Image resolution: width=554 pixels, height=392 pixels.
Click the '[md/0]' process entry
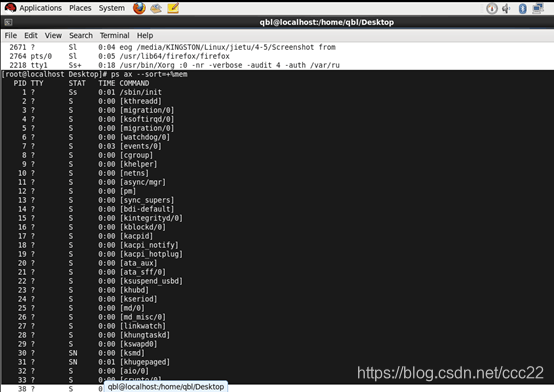point(132,308)
